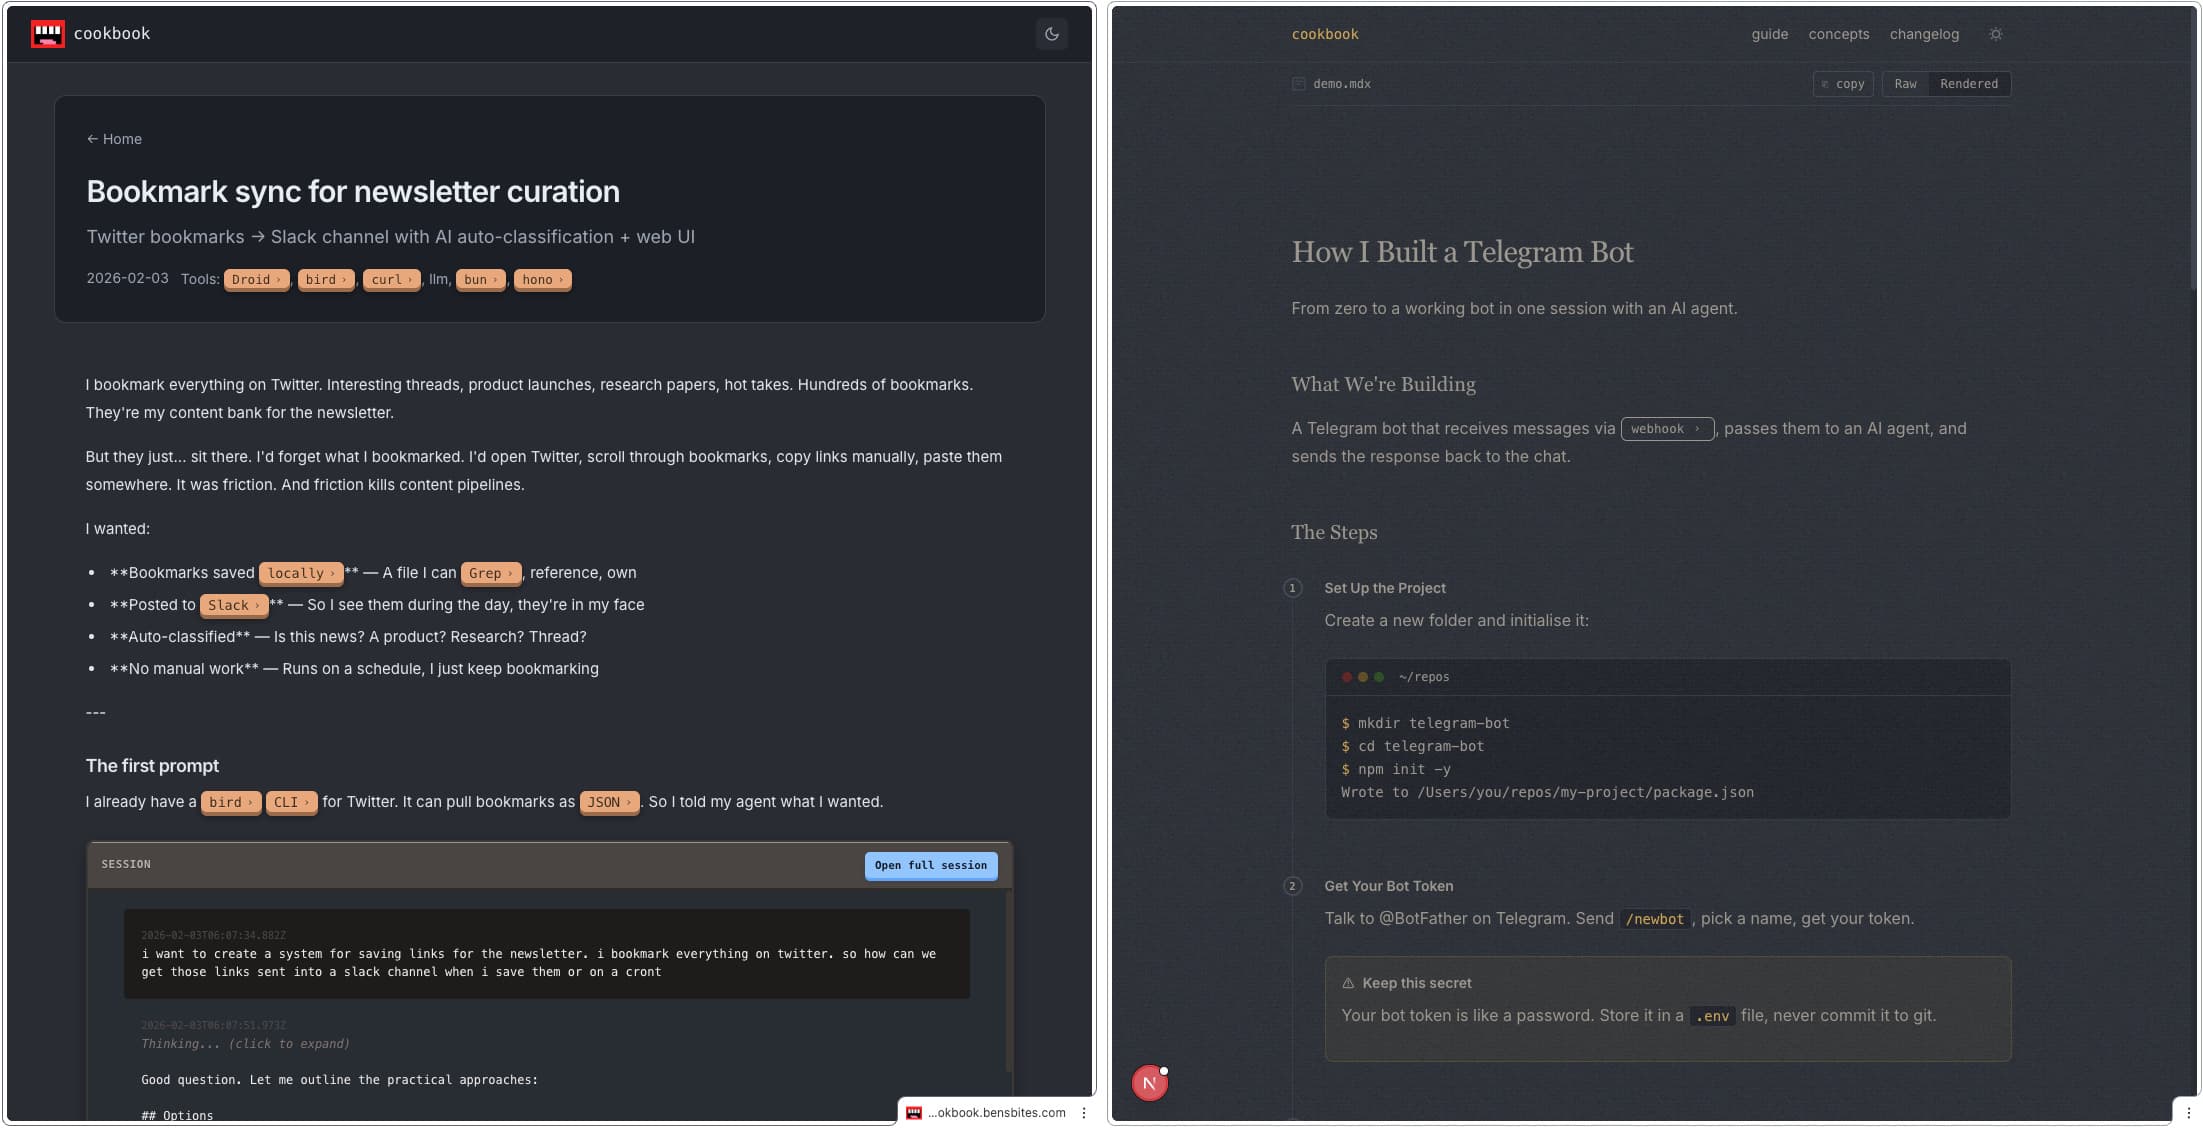Open the changelog page
Screen dimensions: 2203x1128
point(1923,34)
